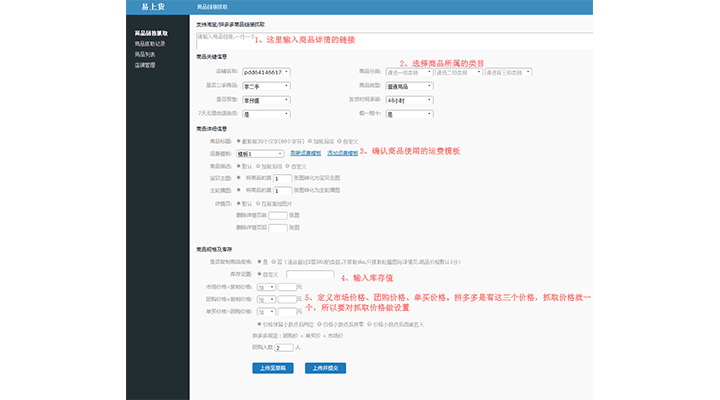Image resolution: width=720 pixels, height=400 pixels.
Task: Select 商品链接抓取 in the sidebar
Action: 151,33
